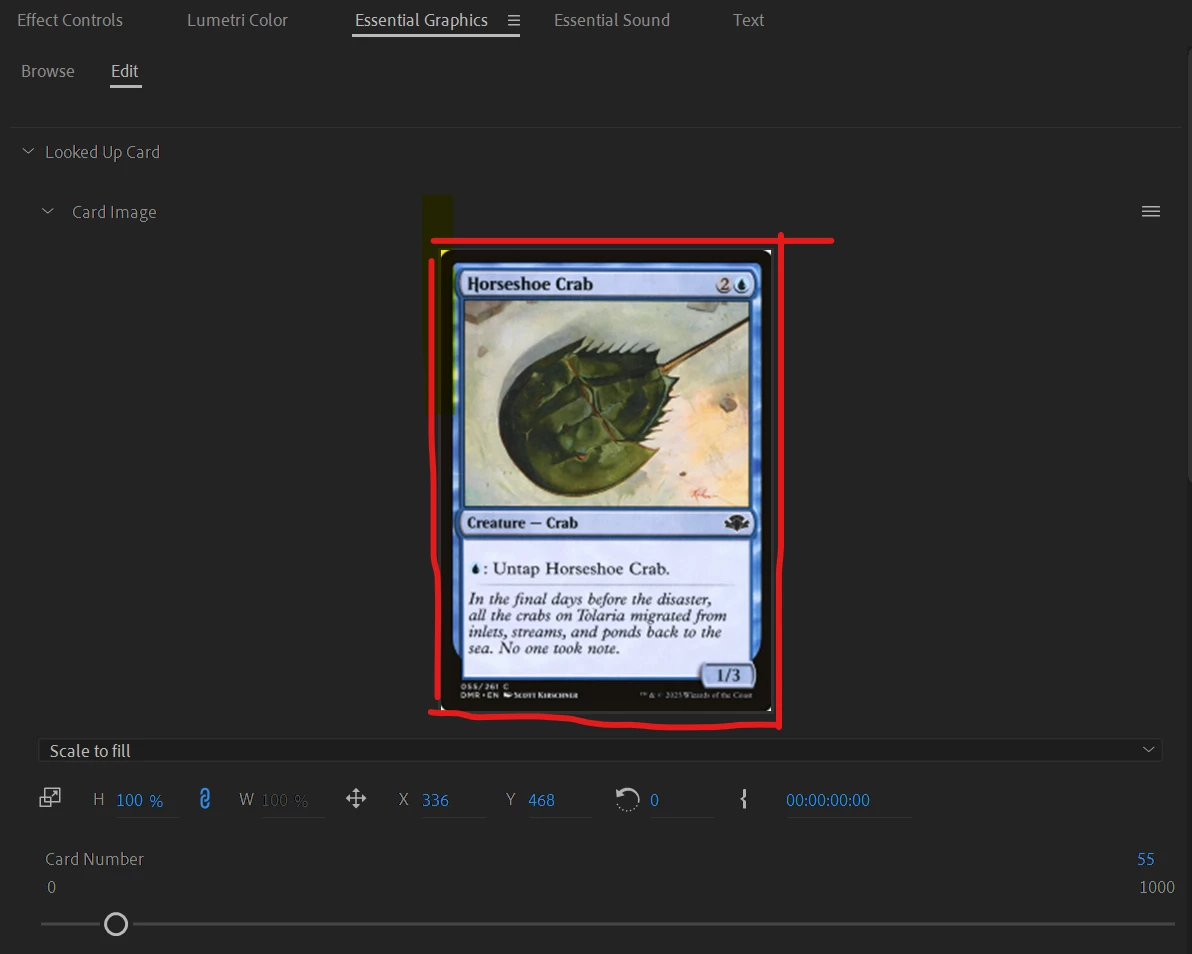Screen dimensions: 1192x954
Task: Open the Essential Graphics panel menu icon
Action: pos(514,21)
